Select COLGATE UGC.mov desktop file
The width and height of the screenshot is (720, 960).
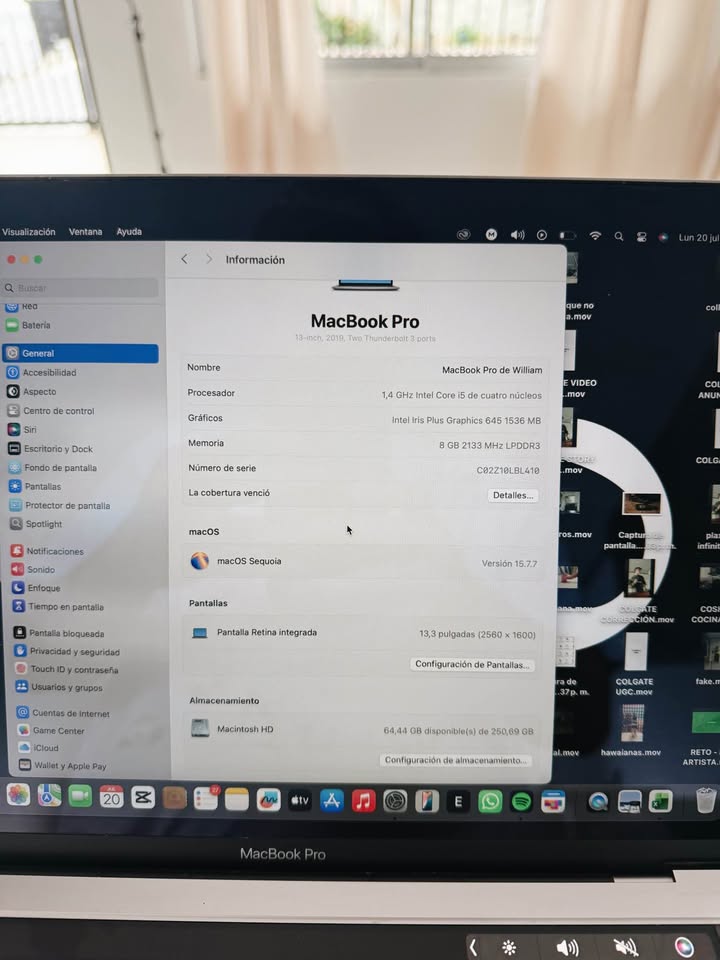click(x=634, y=664)
